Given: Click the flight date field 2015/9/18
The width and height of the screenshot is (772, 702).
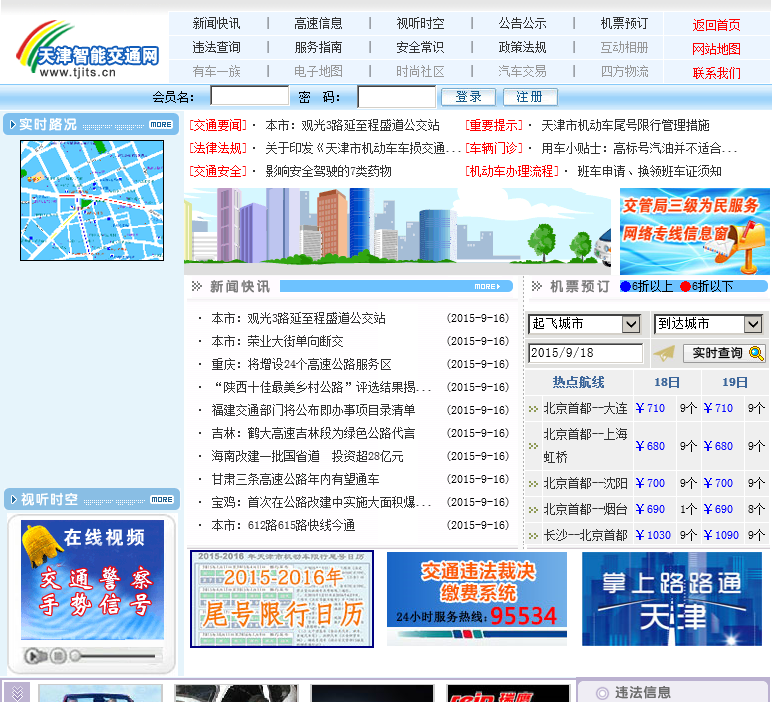Looking at the screenshot, I should pos(585,353).
